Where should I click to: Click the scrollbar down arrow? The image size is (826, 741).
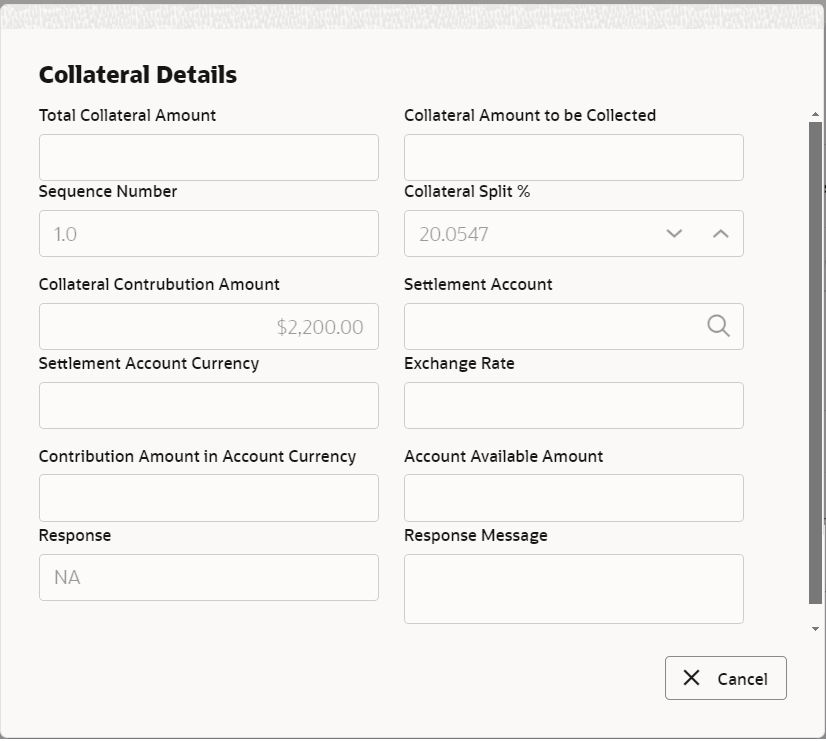point(812,628)
